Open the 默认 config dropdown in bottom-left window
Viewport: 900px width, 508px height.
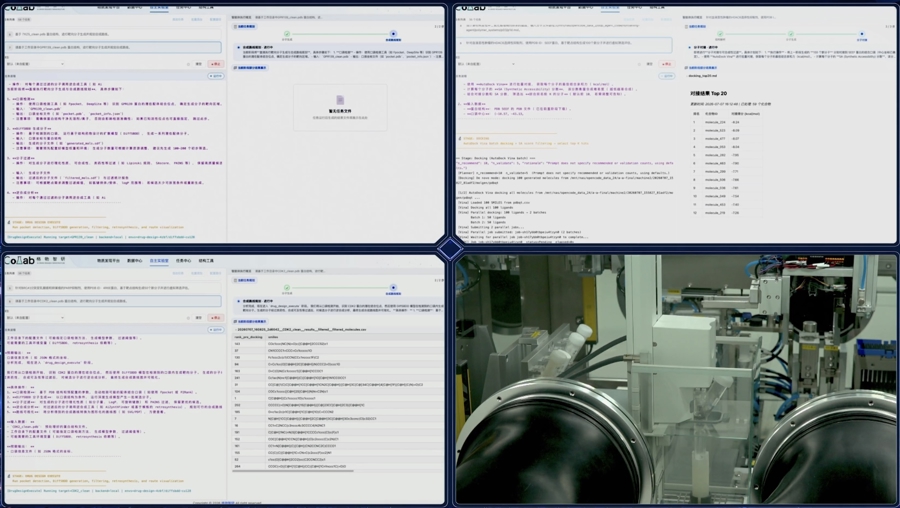tap(35, 317)
